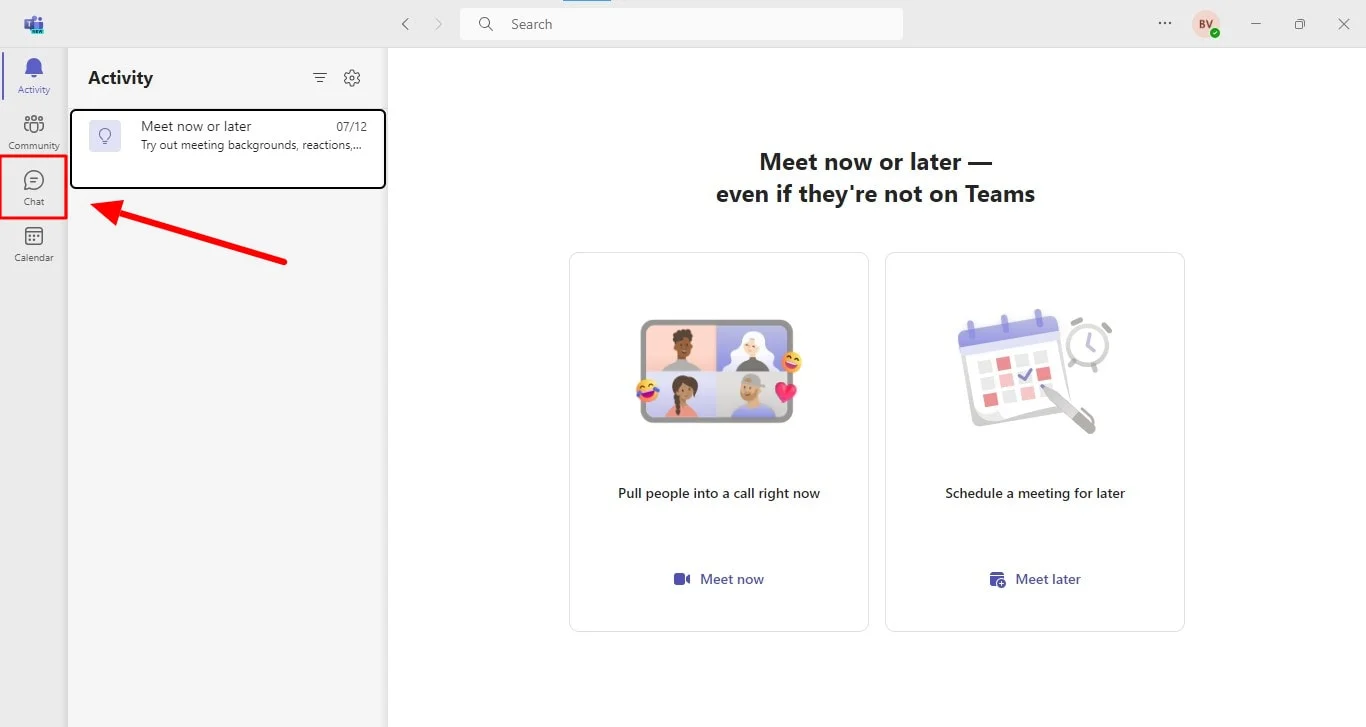Open the Activity bell in sidebar
This screenshot has height=727, width=1366.
[34, 75]
